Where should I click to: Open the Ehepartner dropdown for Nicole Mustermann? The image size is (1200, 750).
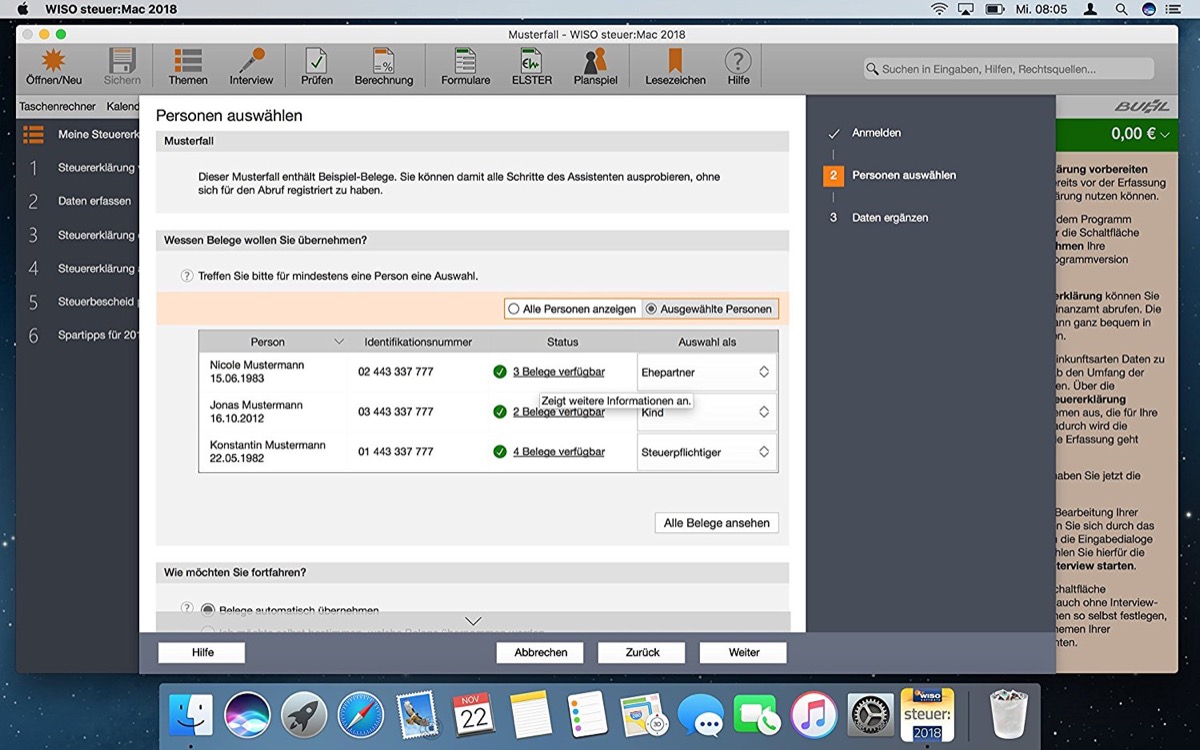pyautogui.click(x=706, y=372)
